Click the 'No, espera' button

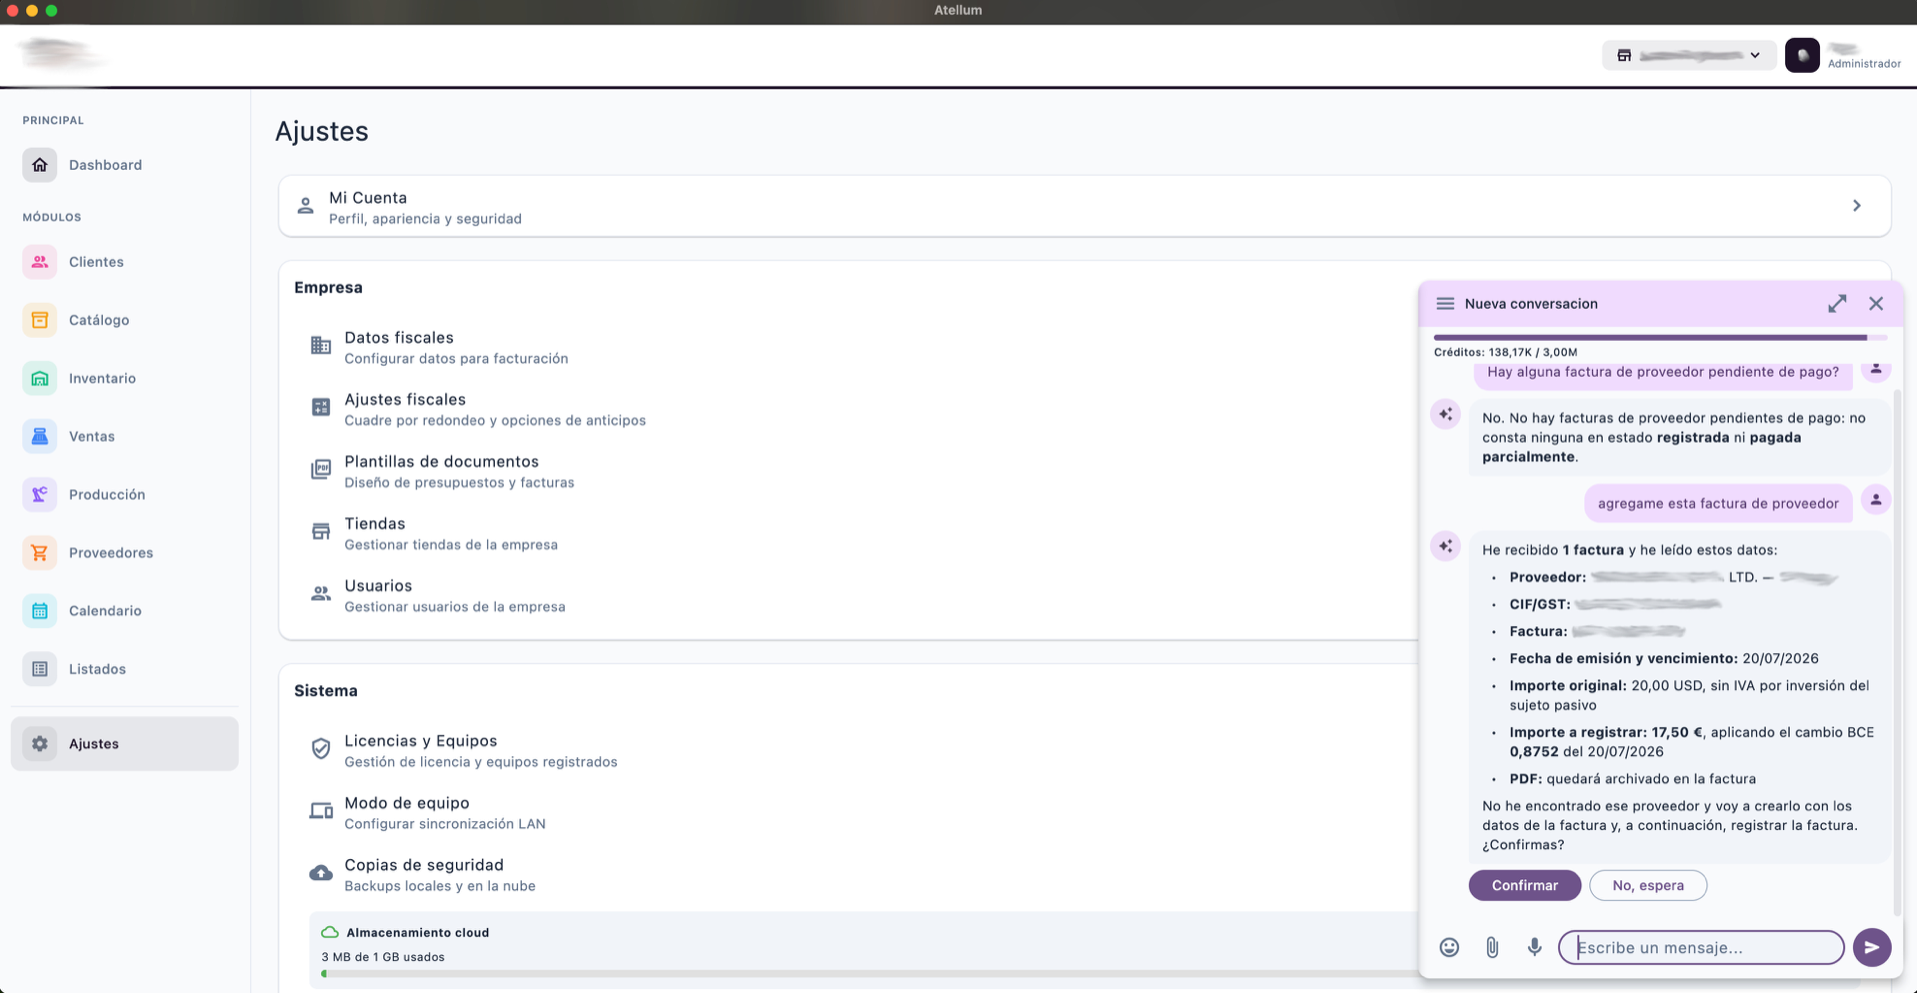1647,885
